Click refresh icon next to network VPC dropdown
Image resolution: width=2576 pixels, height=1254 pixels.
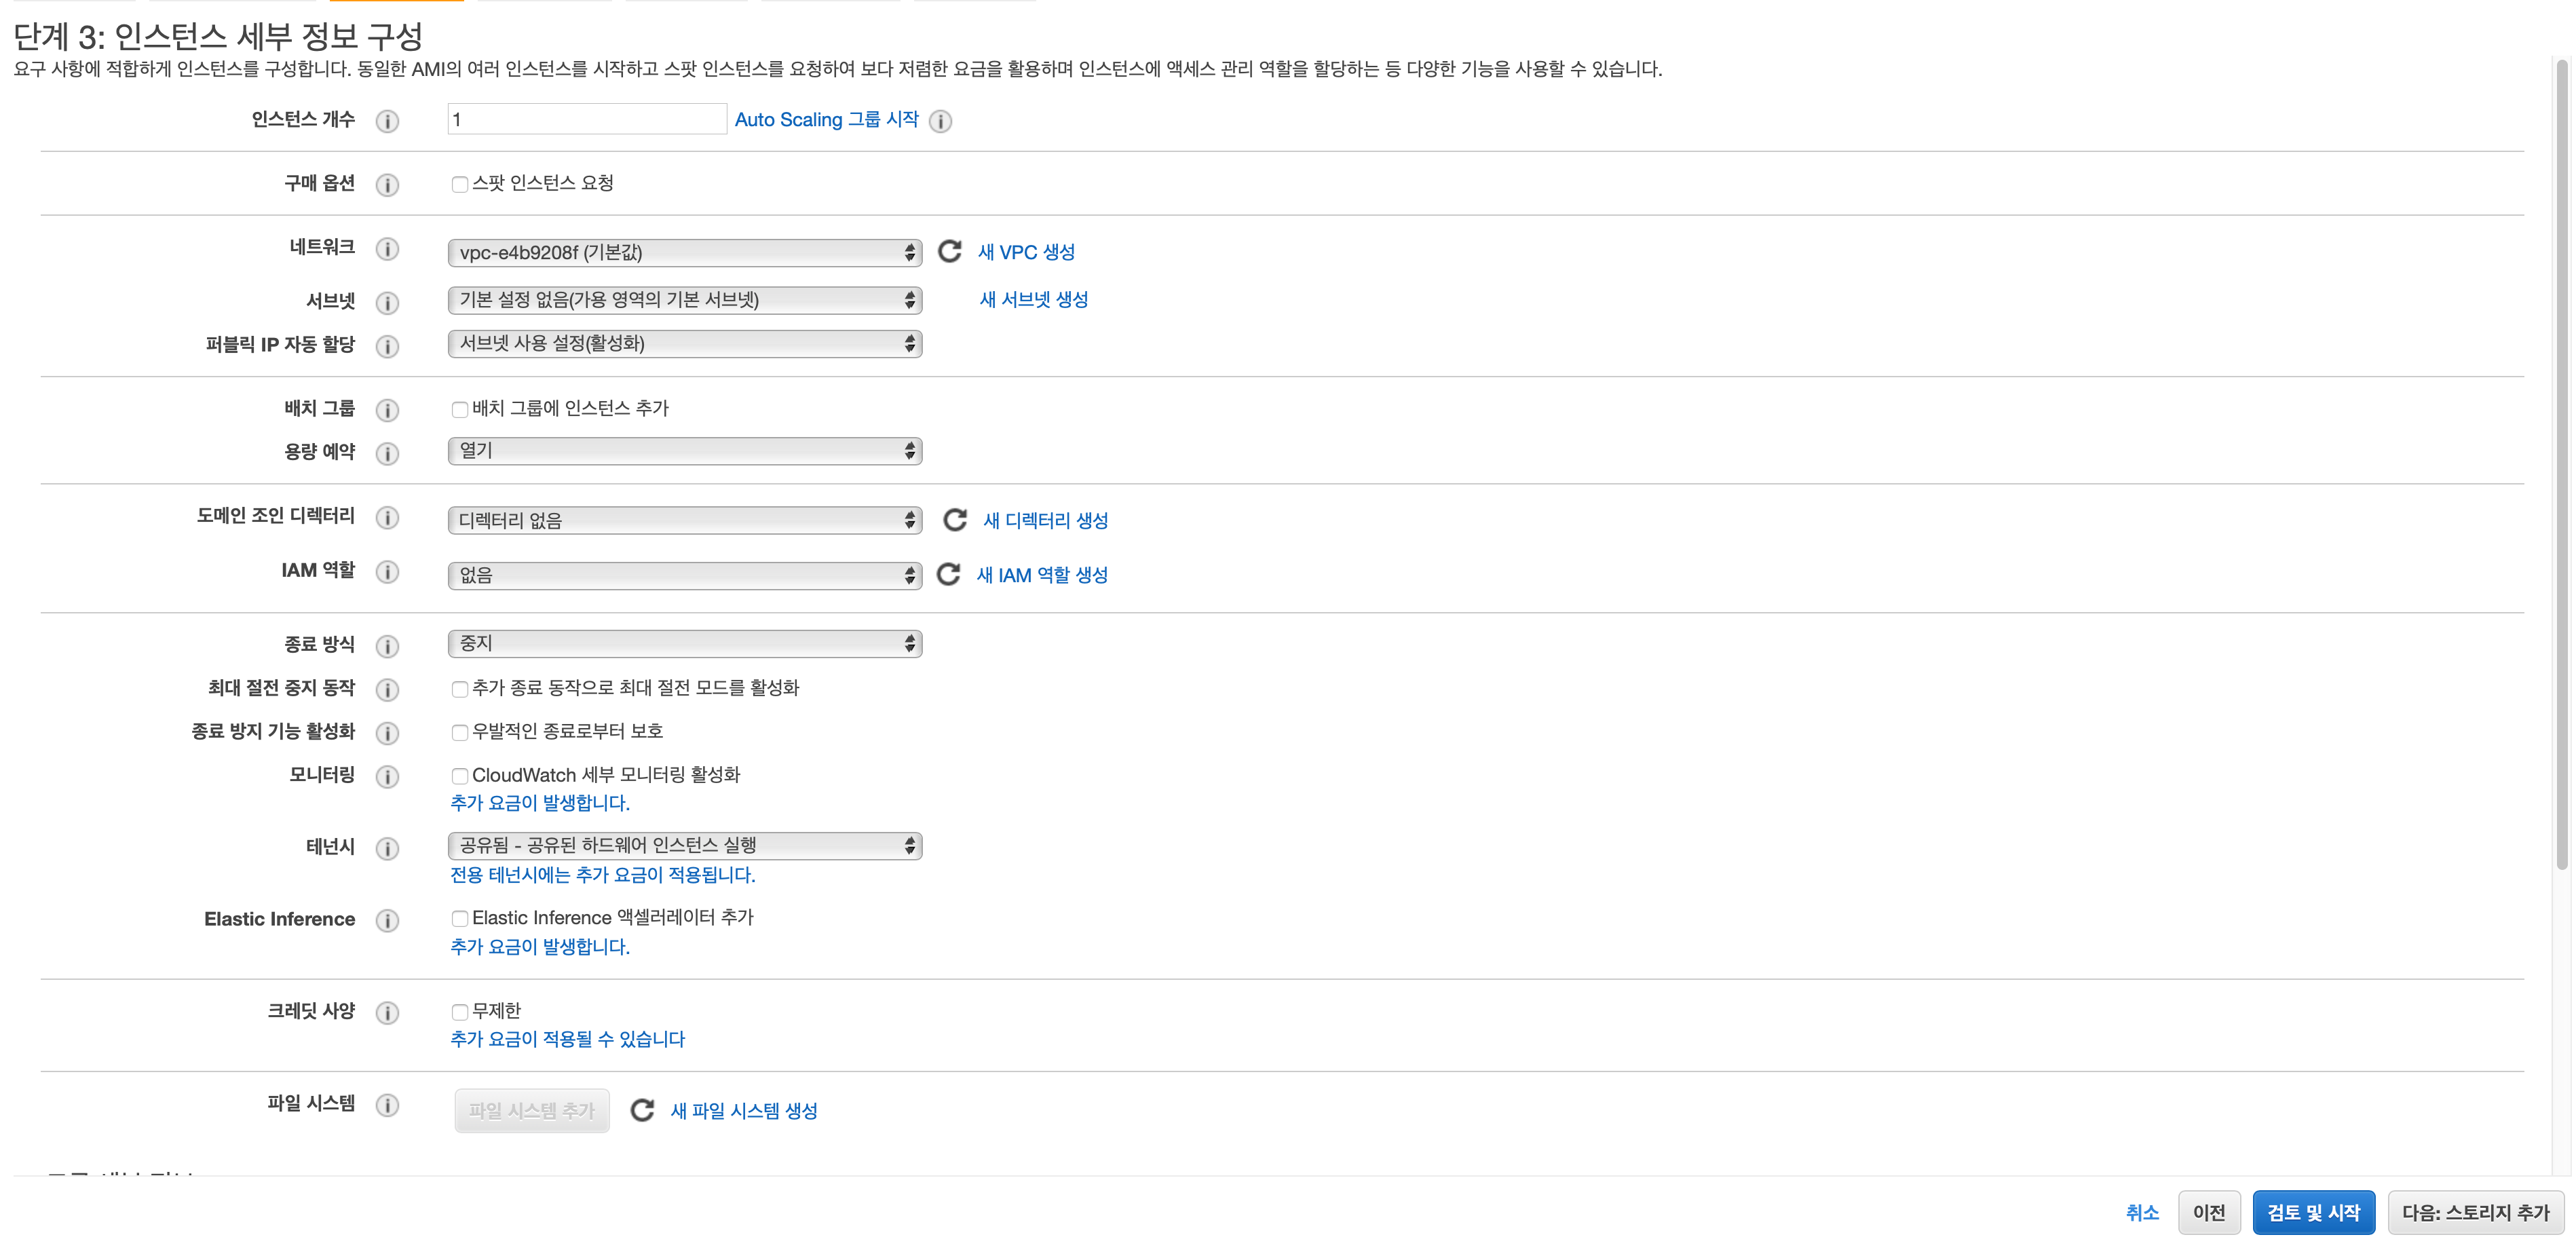tap(949, 251)
